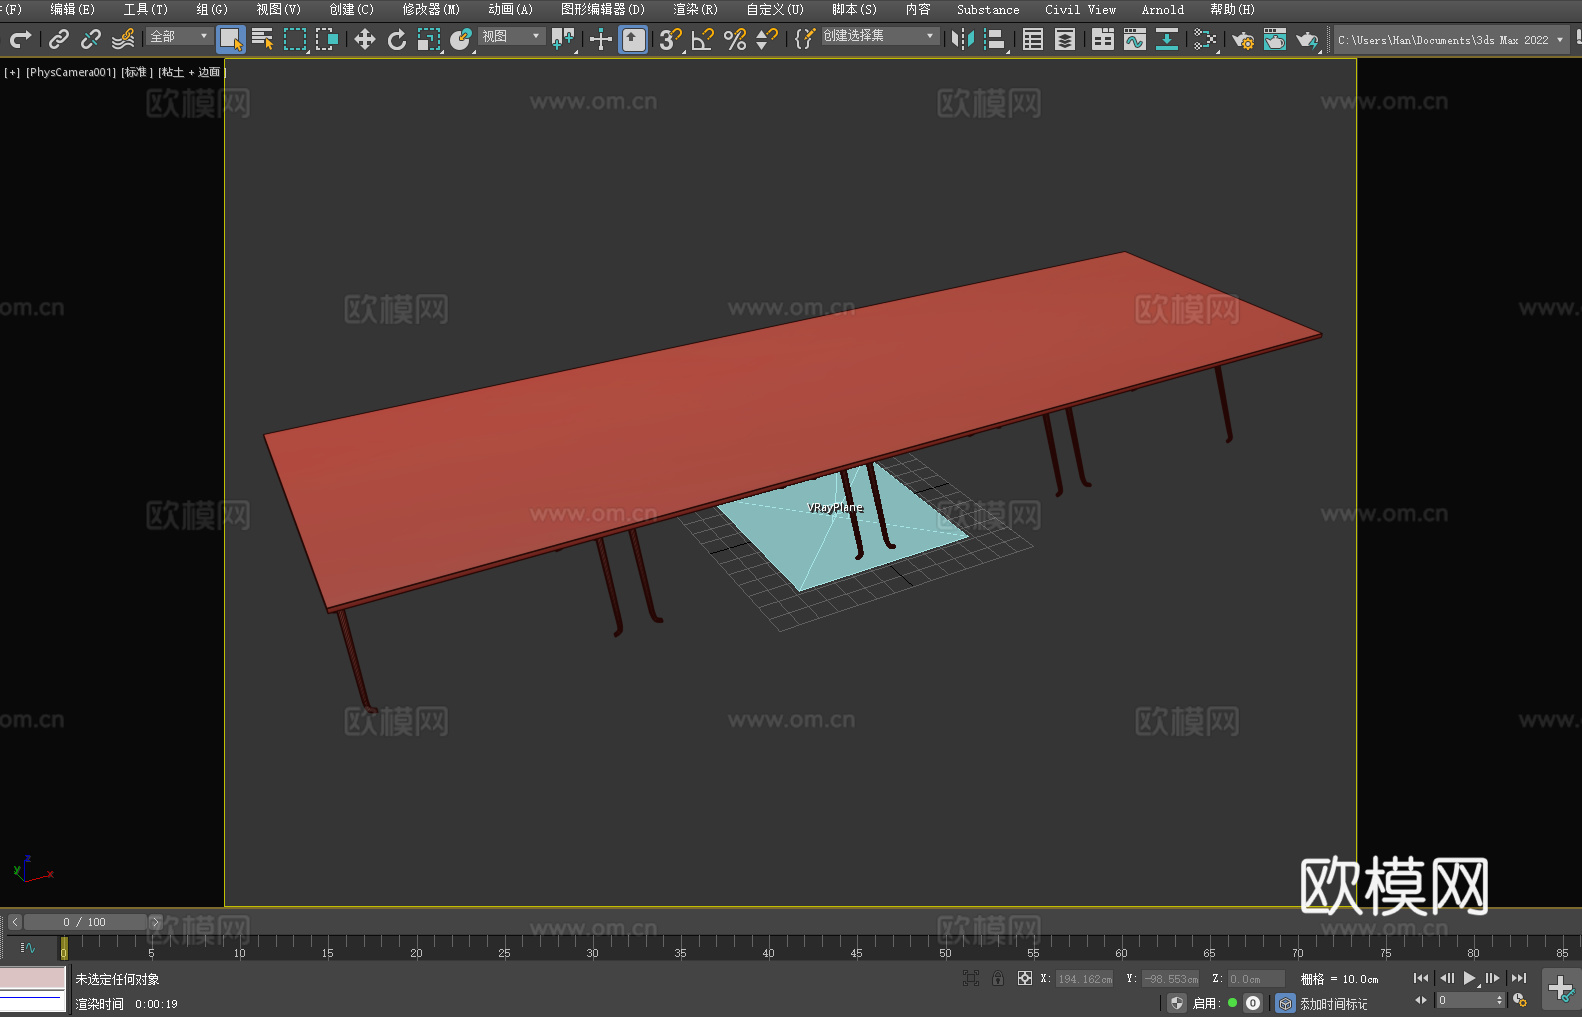Activate the Select and Rotate tool
1582x1017 pixels.
397,39
